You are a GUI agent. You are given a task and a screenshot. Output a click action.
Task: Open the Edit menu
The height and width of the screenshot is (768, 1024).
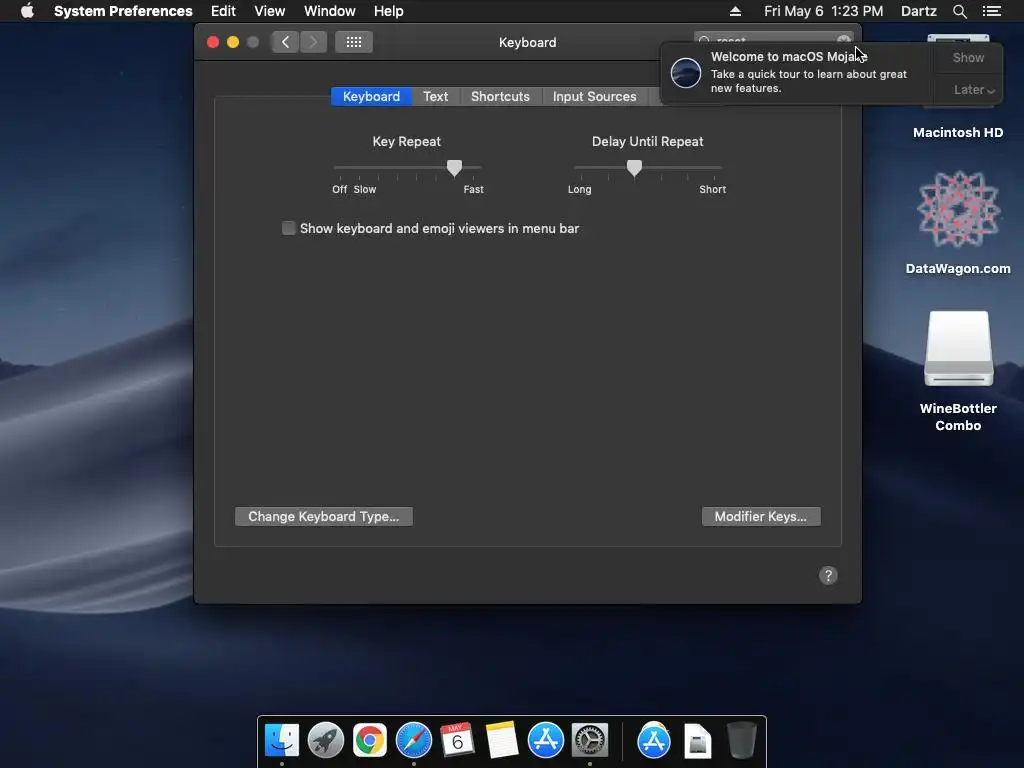click(223, 11)
